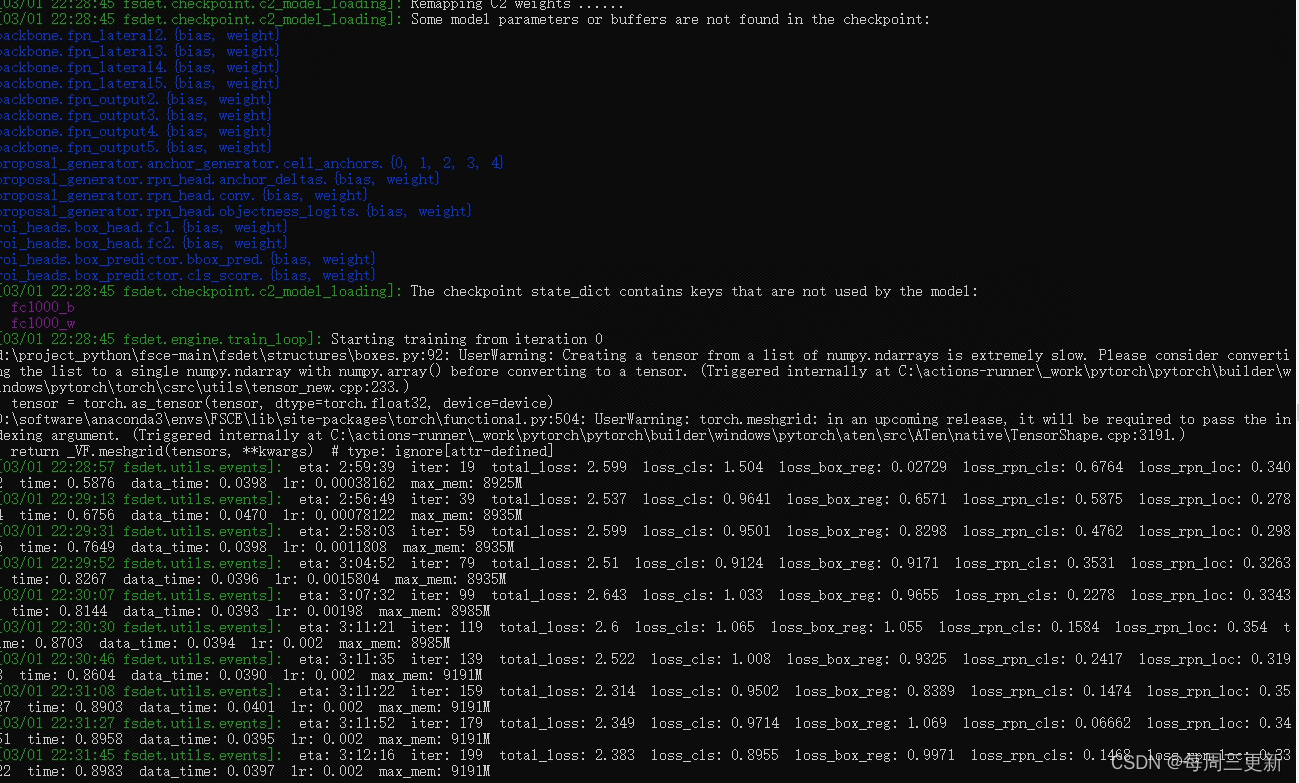The height and width of the screenshot is (783, 1299).
Task: Click the roi_heads.box_head.fc1 line
Action: (143, 227)
